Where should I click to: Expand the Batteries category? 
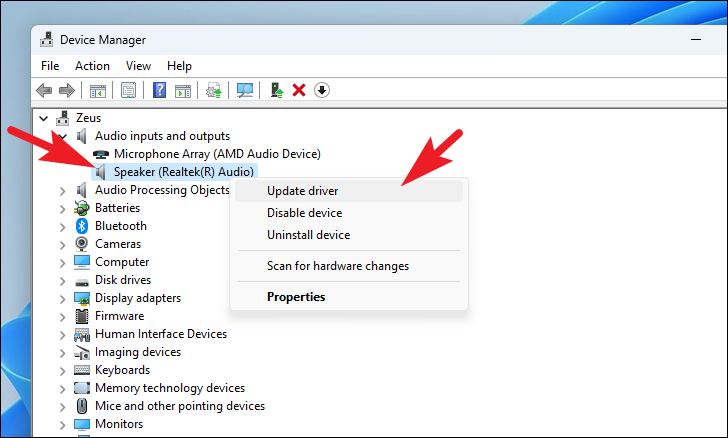63,208
